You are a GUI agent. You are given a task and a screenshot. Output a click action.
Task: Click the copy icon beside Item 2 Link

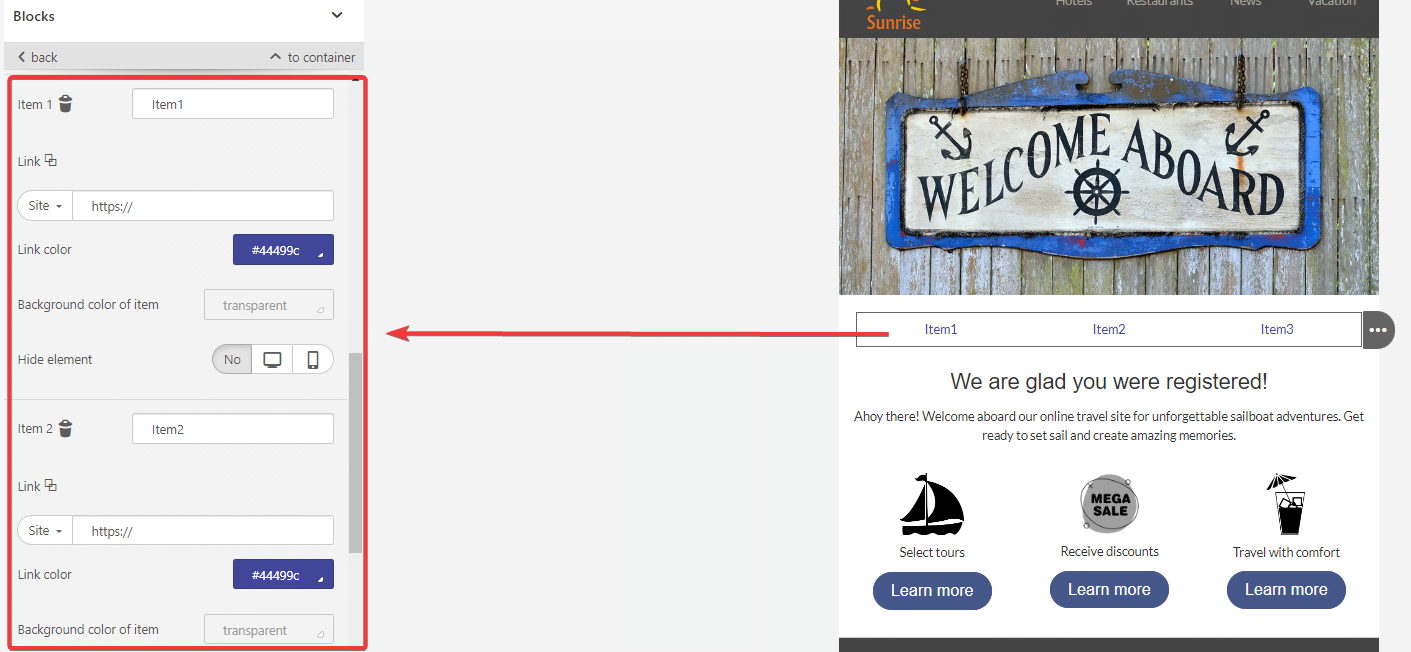point(51,485)
